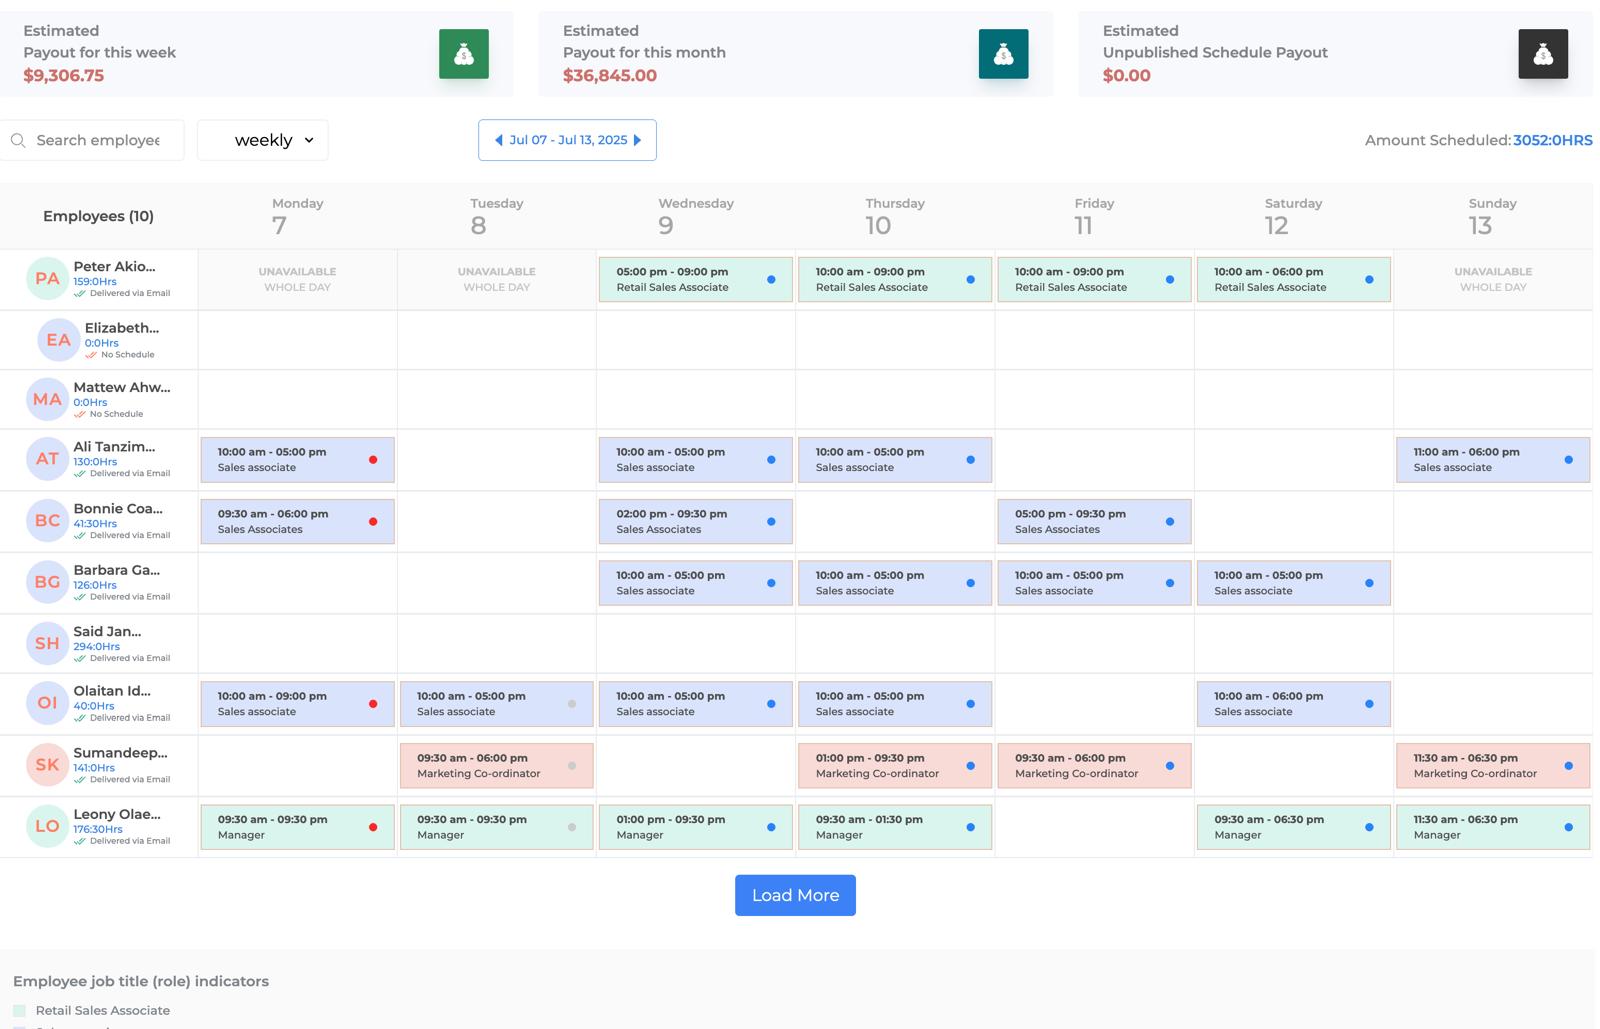This screenshot has height=1029, width=1600.
Task: Open the Jul 07 - Jul 13 date range picker
Action: (x=567, y=140)
